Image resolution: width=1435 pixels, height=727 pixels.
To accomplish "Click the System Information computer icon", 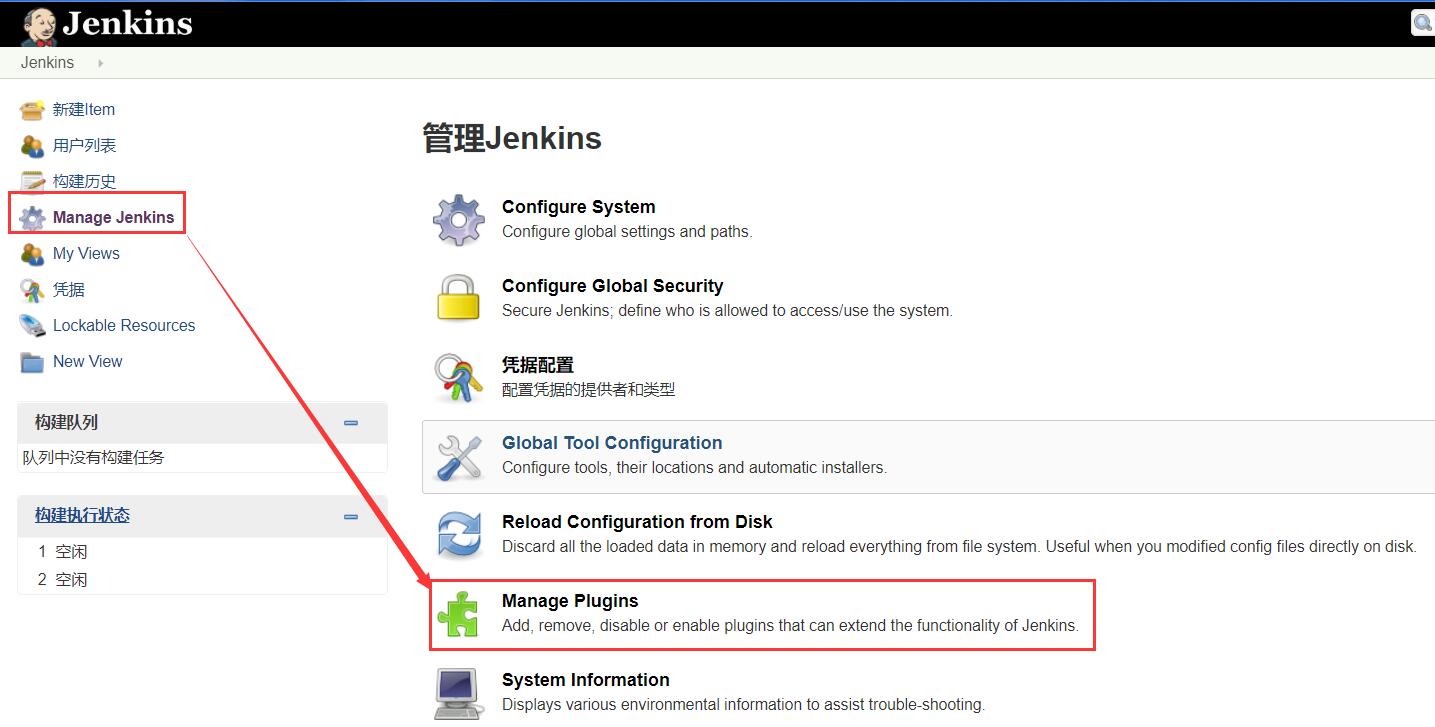I will tap(459, 693).
